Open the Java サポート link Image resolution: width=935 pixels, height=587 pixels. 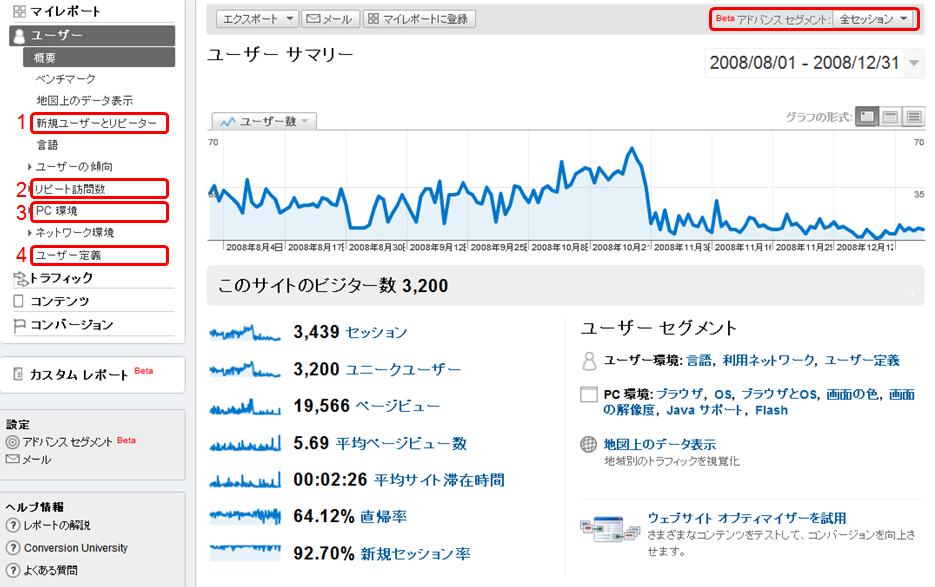coord(704,410)
